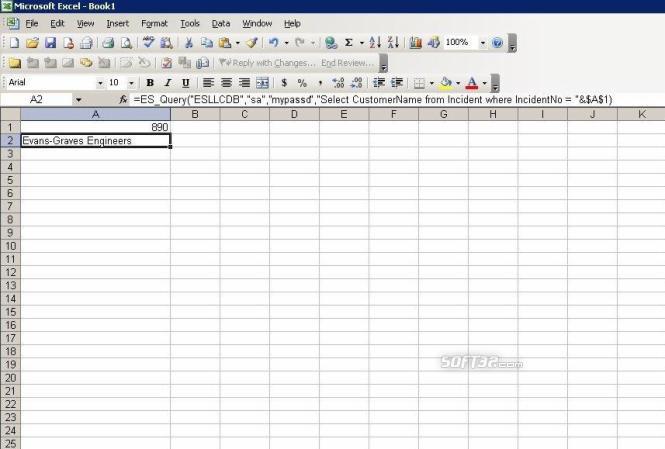Toggle Underline formatting
This screenshot has width=665, height=449.
(x=185, y=83)
